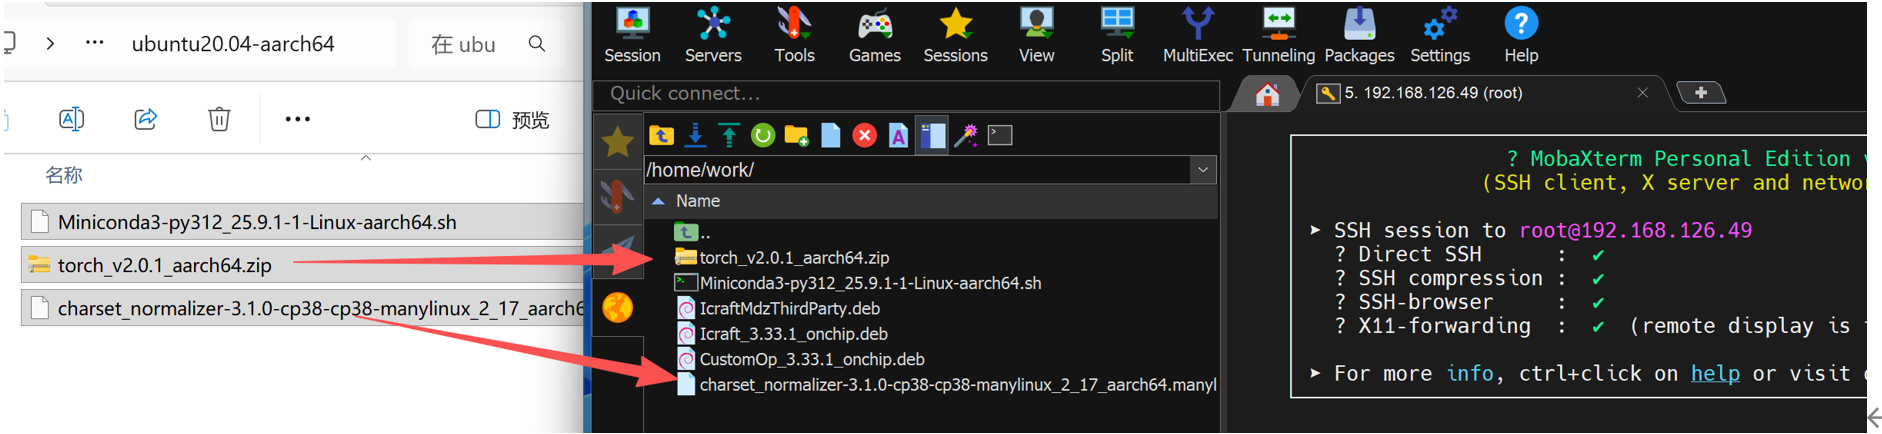1882x434 pixels.
Task: Open the Servers menu icon
Action: pyautogui.click(x=713, y=34)
